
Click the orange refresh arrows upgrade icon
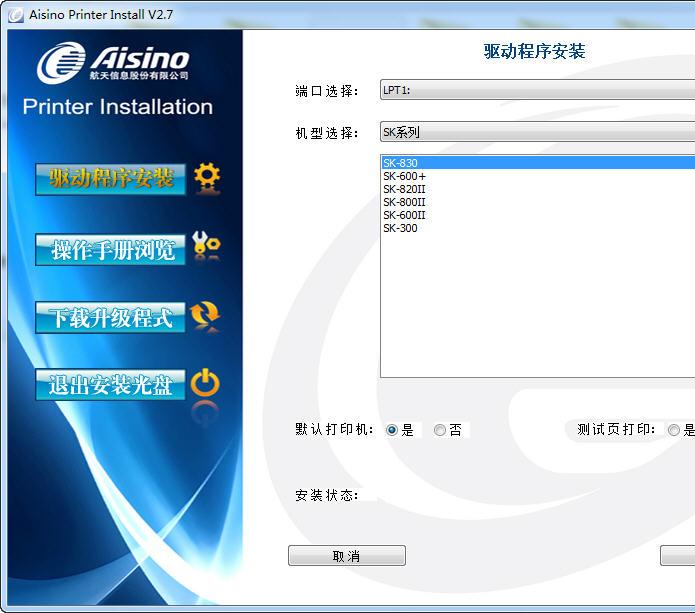(x=206, y=315)
